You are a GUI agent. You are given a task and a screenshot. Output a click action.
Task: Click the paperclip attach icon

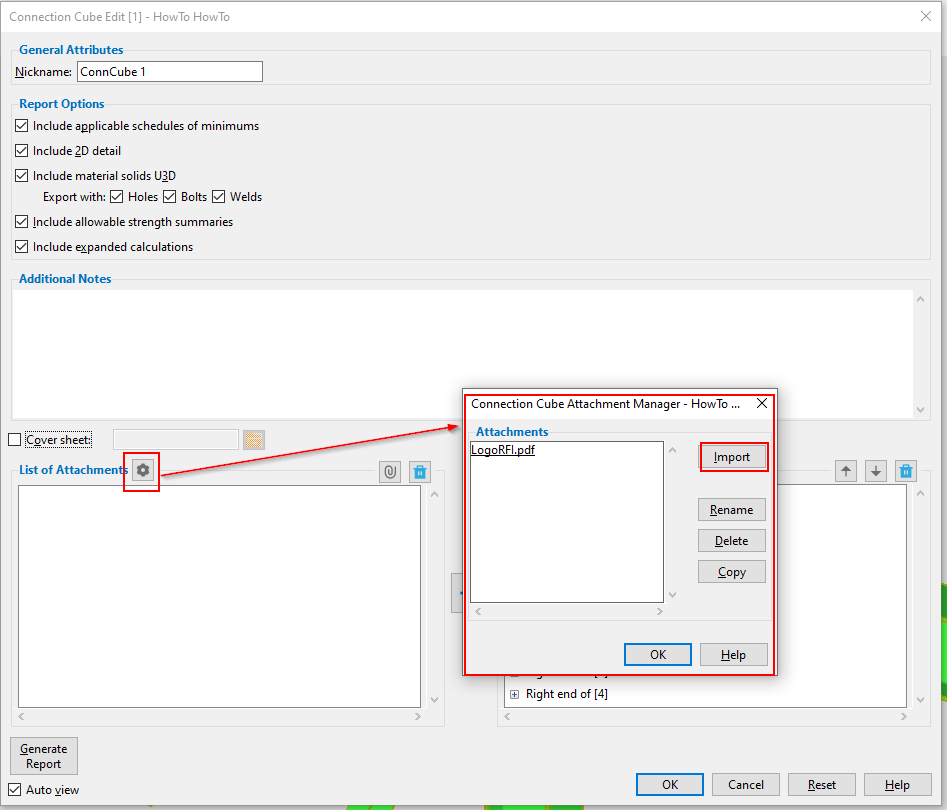click(x=390, y=472)
